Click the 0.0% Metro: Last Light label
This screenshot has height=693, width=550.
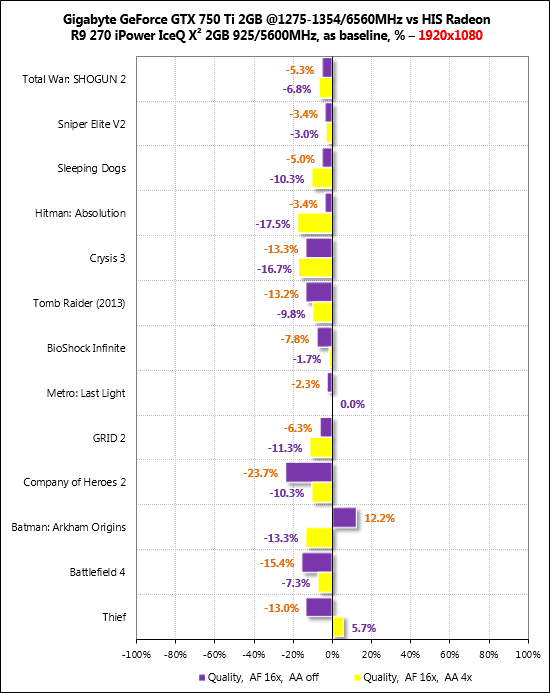click(352, 404)
